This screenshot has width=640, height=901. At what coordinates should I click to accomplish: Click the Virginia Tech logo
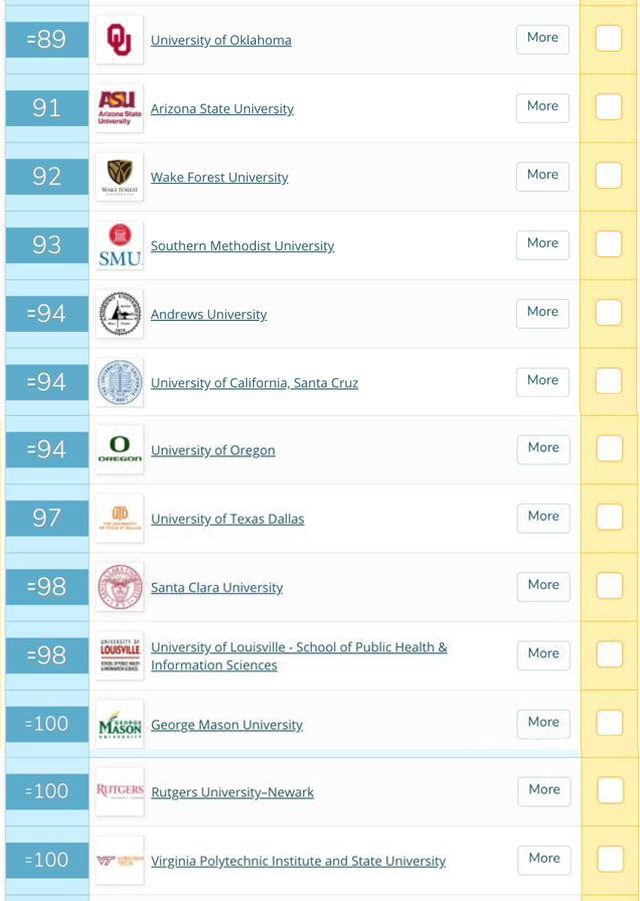(x=119, y=860)
